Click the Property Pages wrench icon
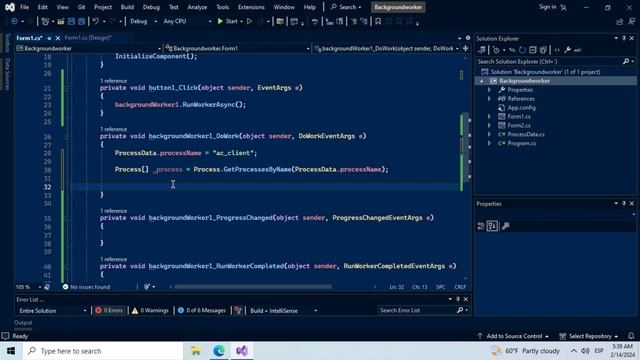 point(505,226)
